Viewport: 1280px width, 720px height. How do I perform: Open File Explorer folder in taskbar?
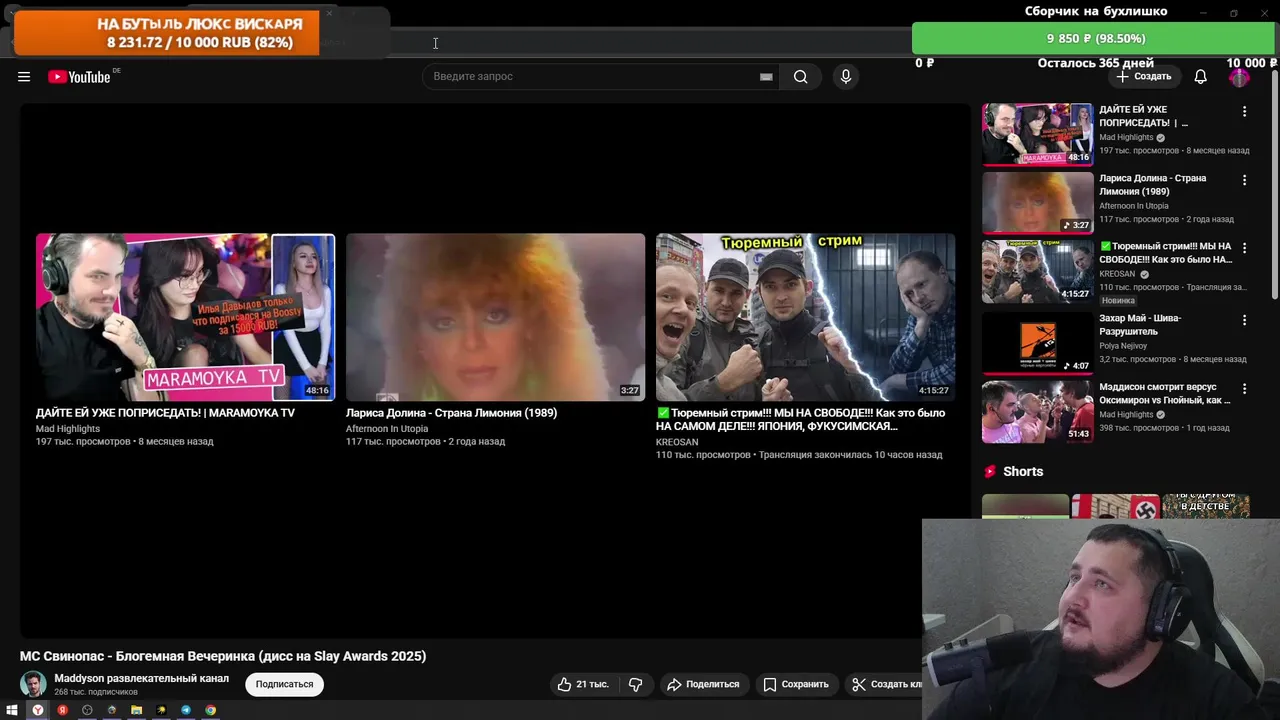[x=137, y=710]
